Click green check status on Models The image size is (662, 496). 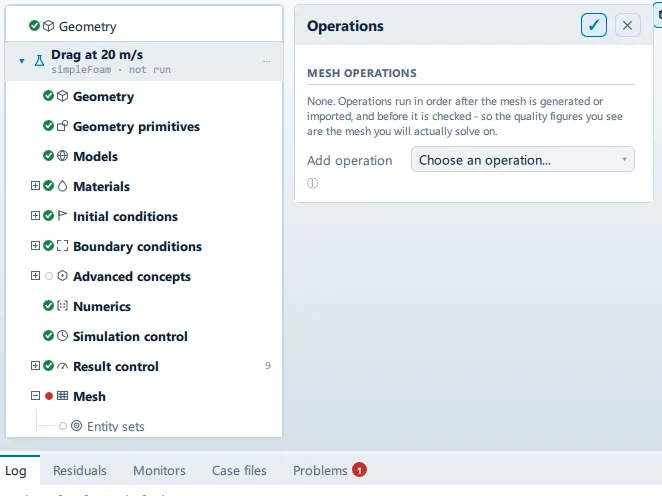coord(49,156)
